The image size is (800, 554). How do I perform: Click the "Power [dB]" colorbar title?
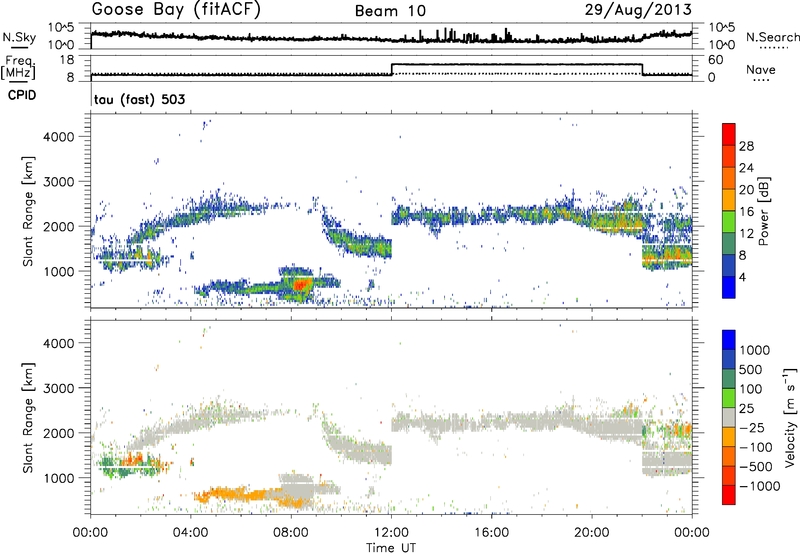[x=763, y=211]
